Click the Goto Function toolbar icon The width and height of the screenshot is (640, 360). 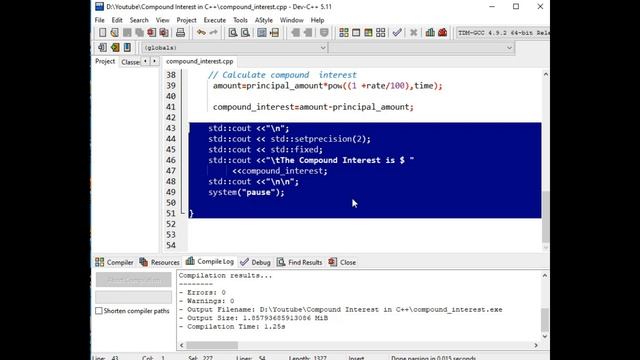pyautogui.click(x=262, y=33)
